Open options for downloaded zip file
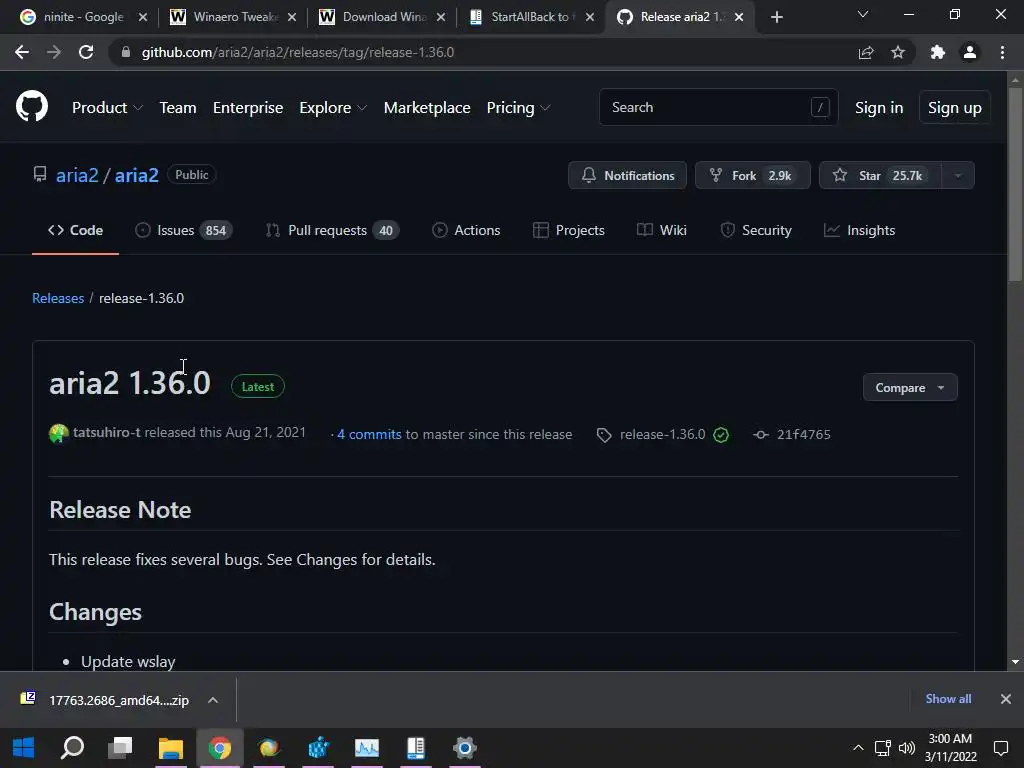 213,700
